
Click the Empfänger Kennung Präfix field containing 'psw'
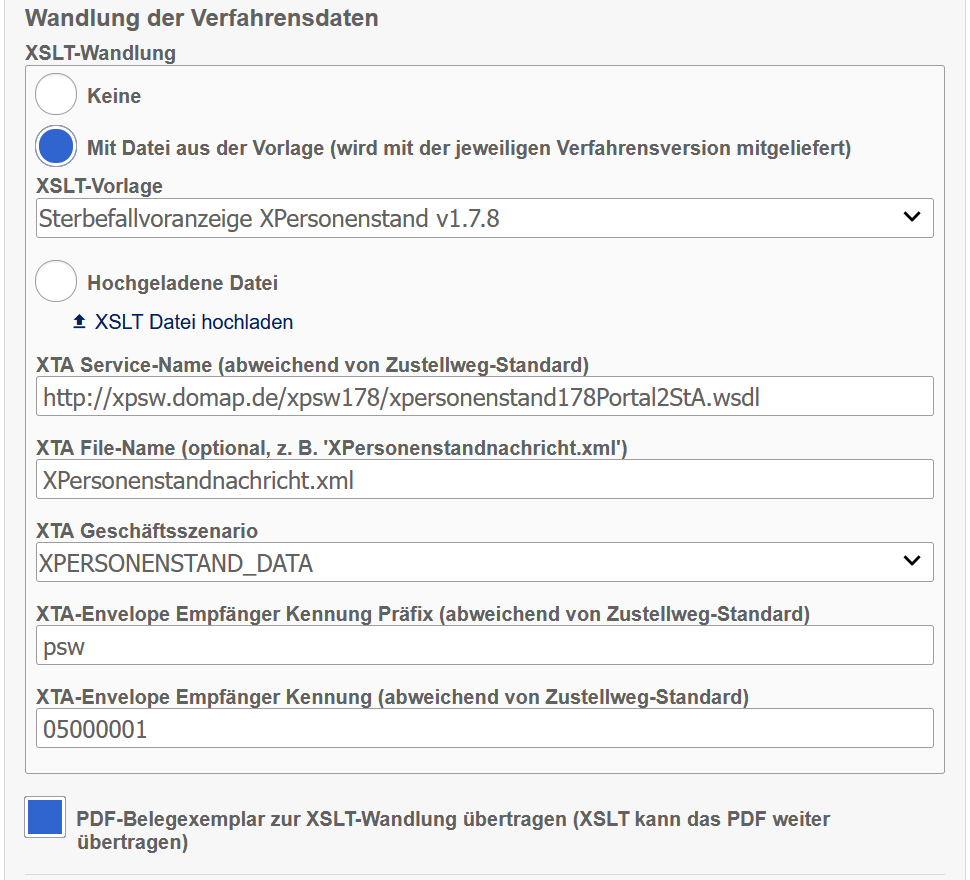(484, 645)
